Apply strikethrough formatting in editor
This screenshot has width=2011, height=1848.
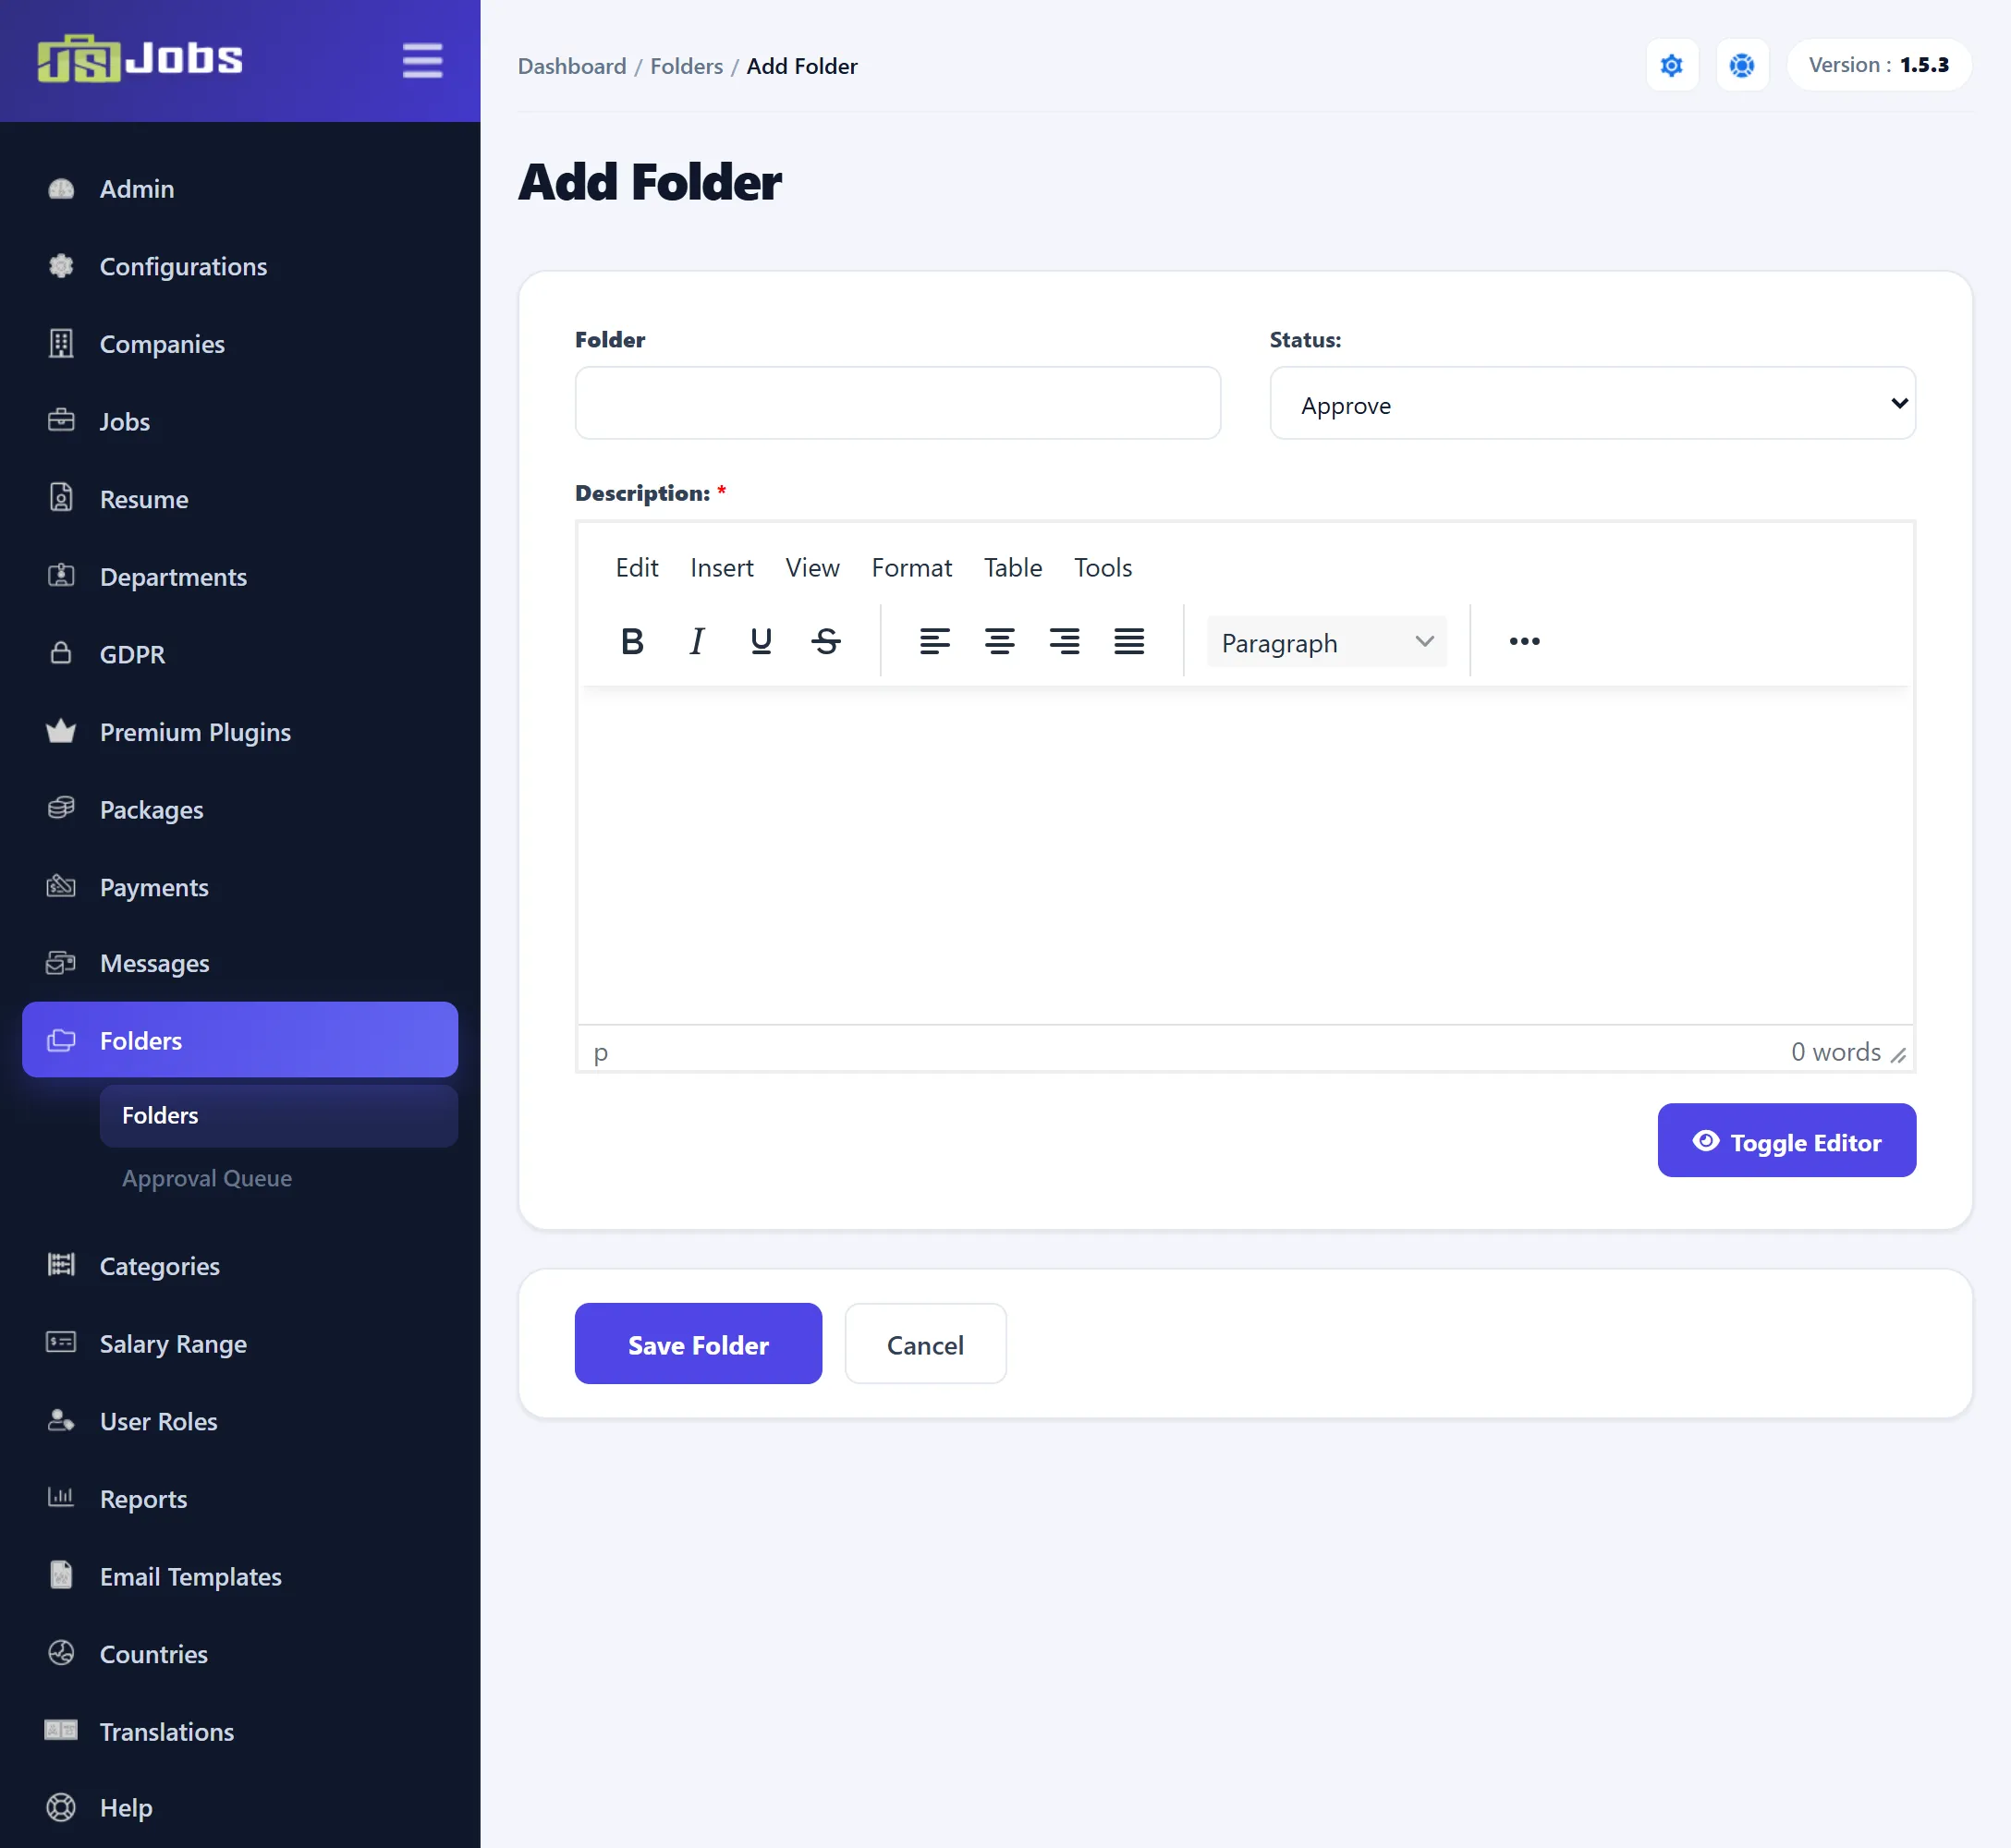point(826,641)
